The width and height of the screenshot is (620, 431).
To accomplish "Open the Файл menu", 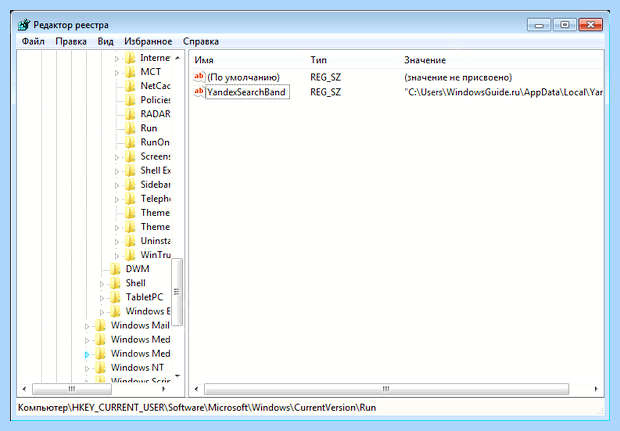I will [x=33, y=42].
